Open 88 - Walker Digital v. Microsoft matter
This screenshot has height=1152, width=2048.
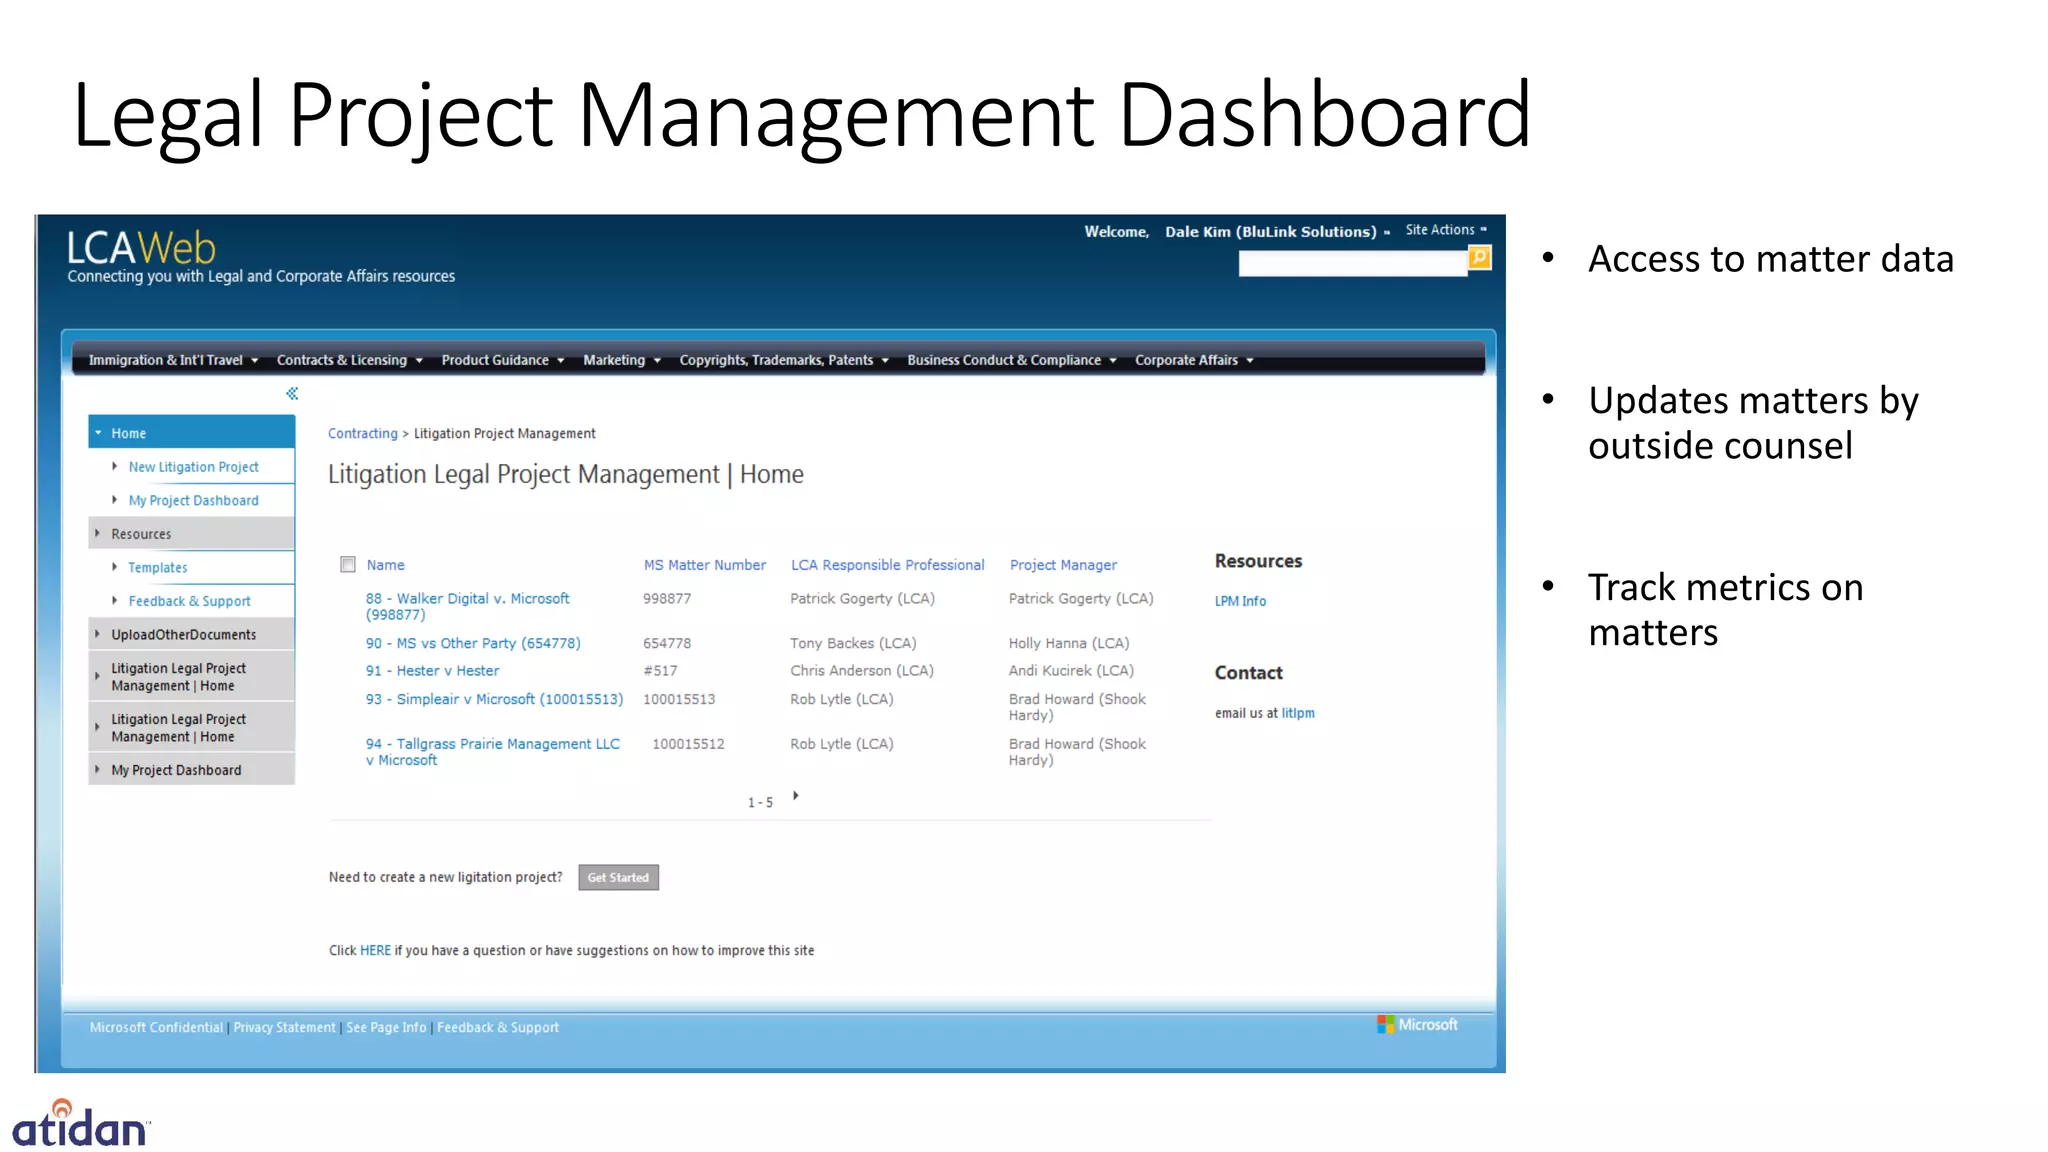[x=467, y=606]
